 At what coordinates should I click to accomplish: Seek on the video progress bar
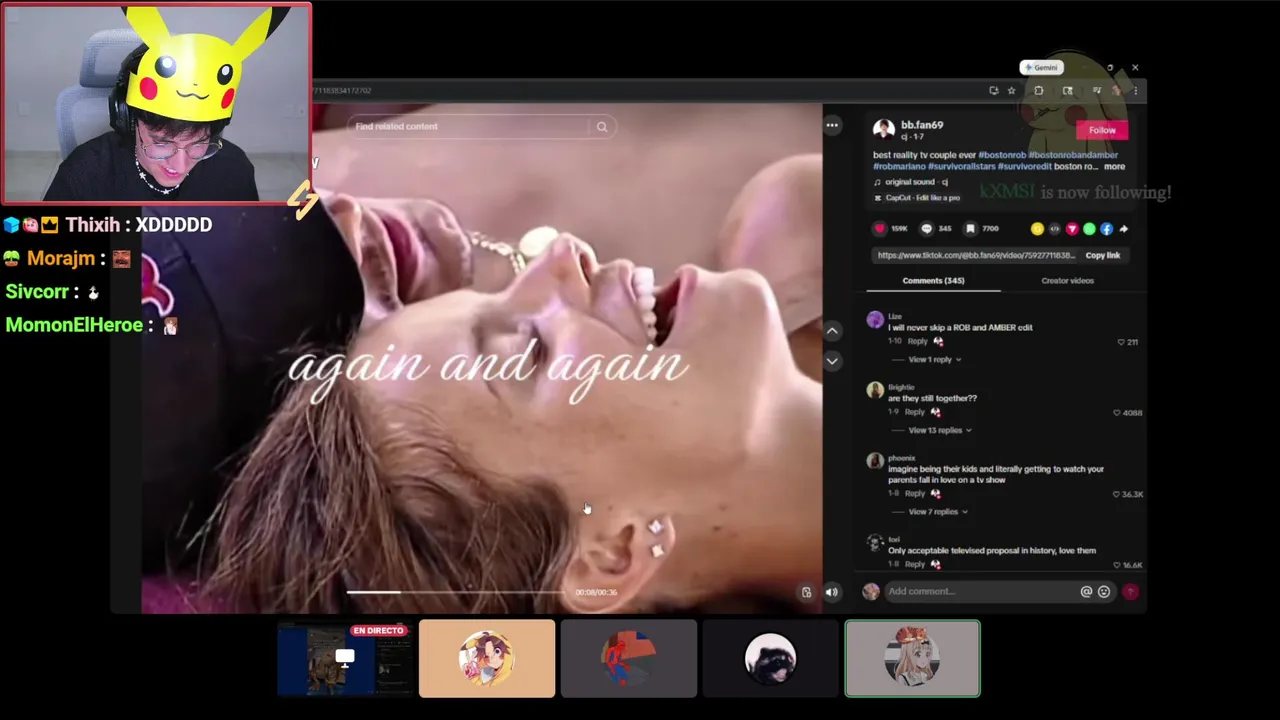(455, 592)
